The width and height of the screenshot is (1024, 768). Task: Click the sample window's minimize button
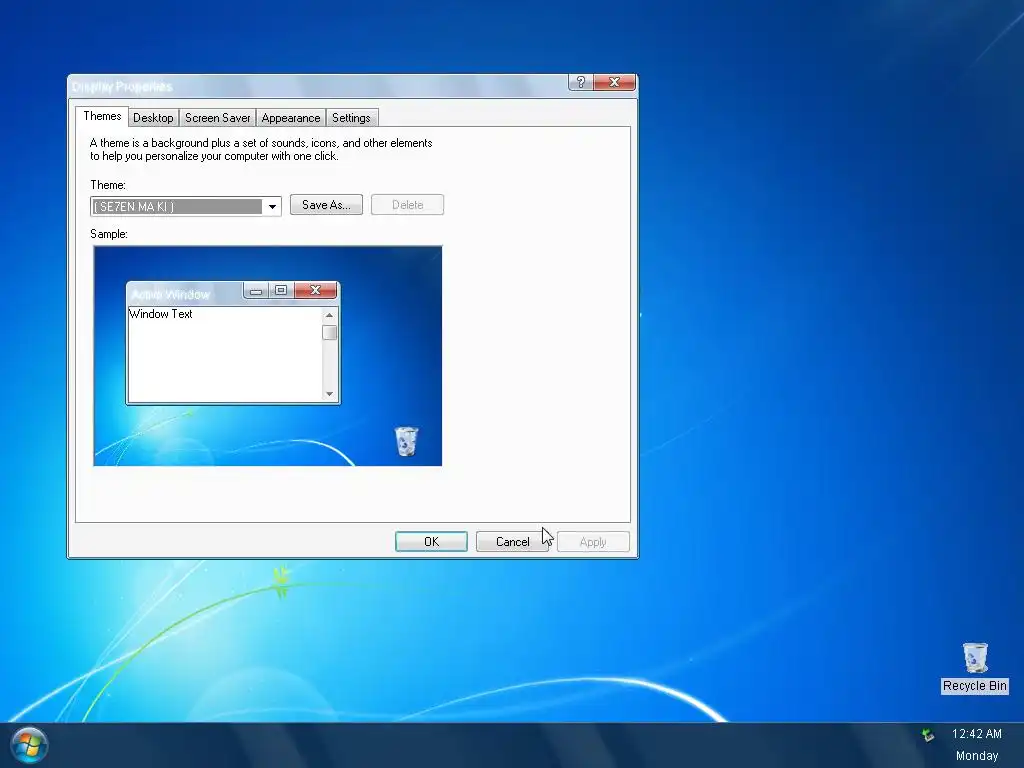pos(256,290)
